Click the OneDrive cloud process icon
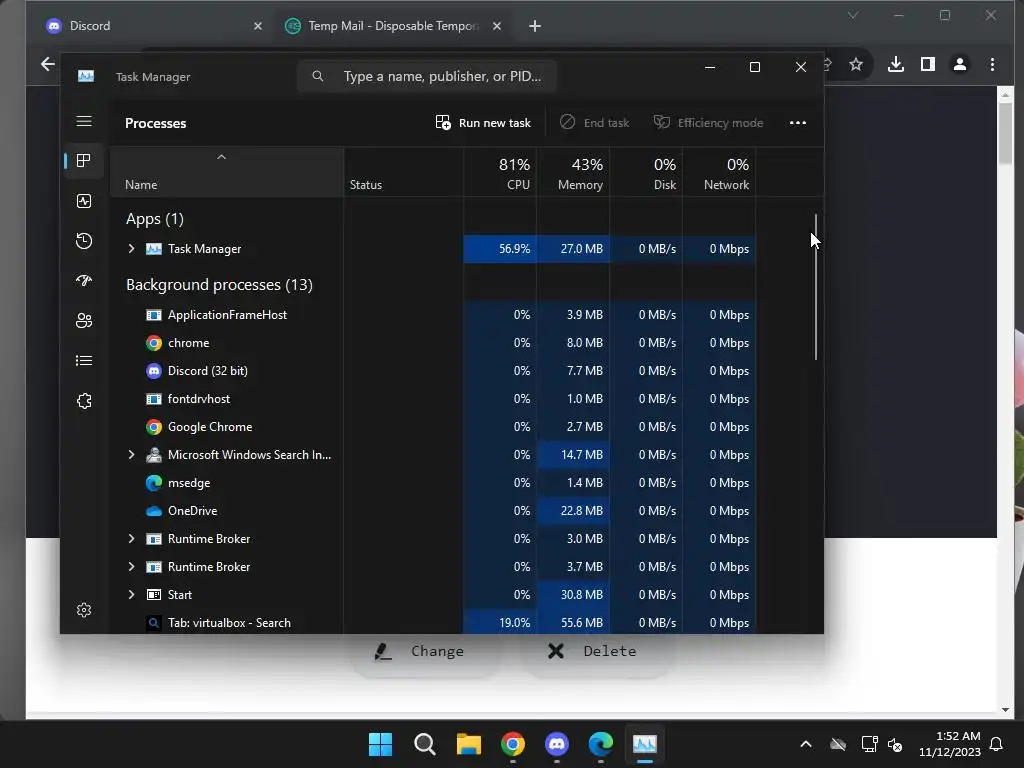 [x=153, y=511]
